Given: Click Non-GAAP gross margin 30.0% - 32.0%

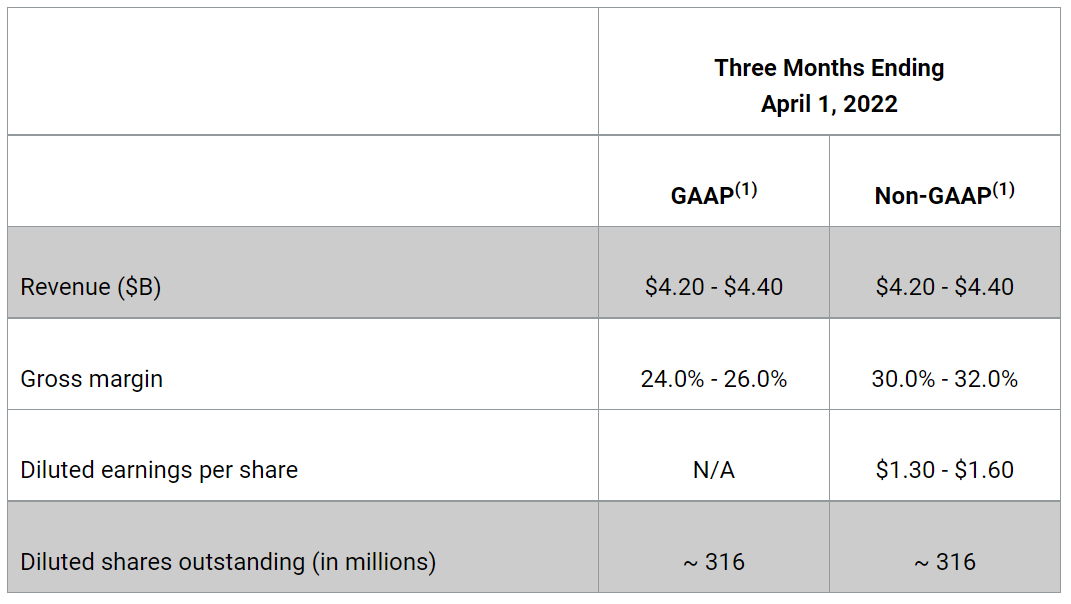Looking at the screenshot, I should click(x=945, y=379).
